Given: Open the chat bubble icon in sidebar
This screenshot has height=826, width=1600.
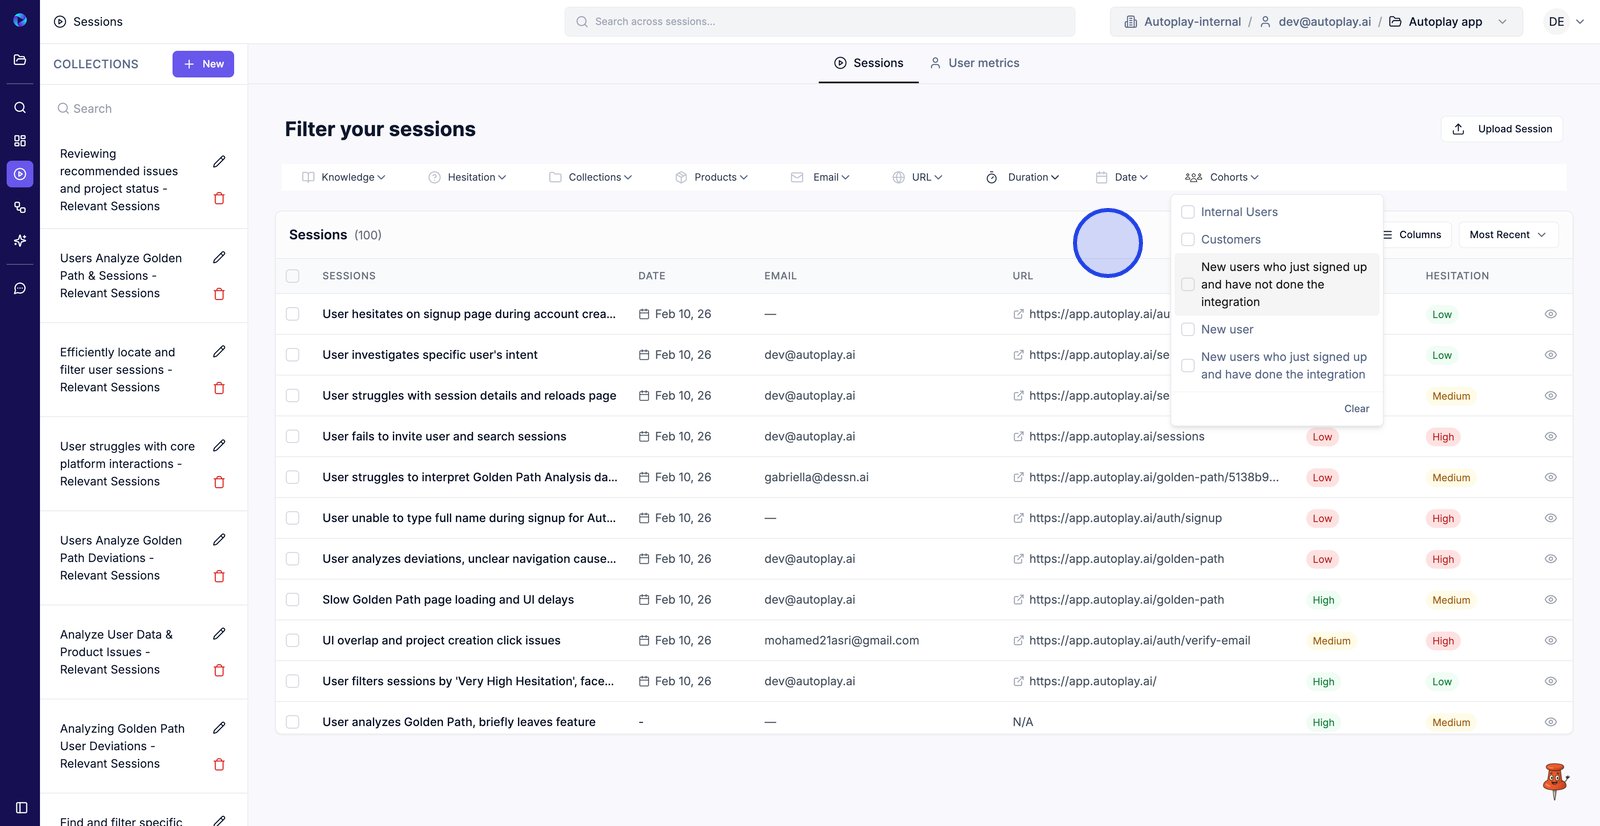Looking at the screenshot, I should tap(20, 288).
